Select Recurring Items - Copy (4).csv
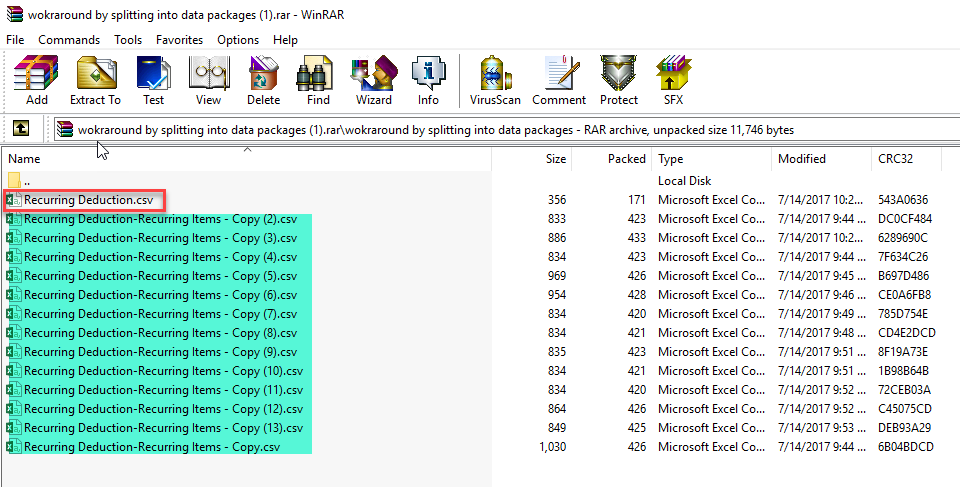The width and height of the screenshot is (960, 487). (x=160, y=257)
